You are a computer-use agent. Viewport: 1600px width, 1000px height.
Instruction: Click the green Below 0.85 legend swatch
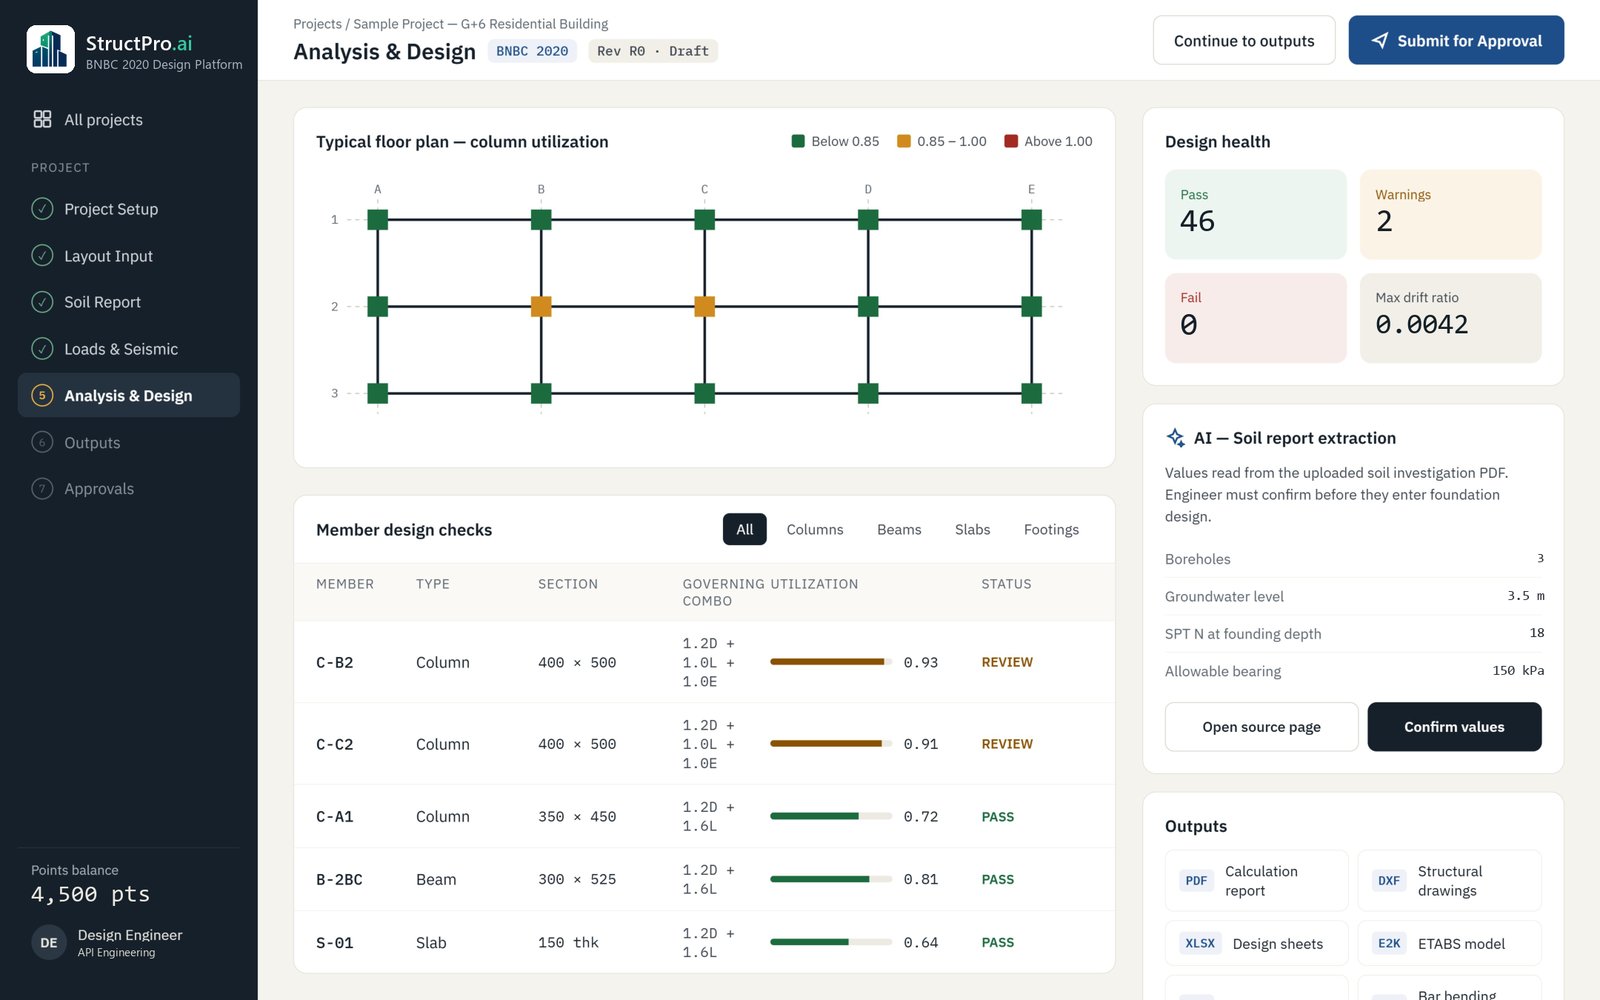[x=798, y=142]
